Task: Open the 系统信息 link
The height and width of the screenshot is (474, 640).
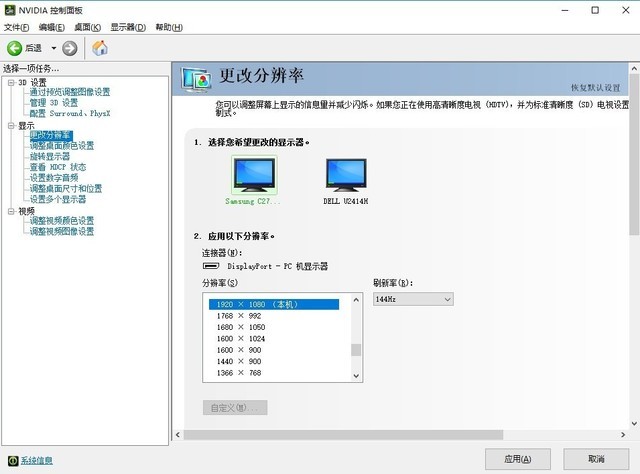Action: click(x=37, y=461)
